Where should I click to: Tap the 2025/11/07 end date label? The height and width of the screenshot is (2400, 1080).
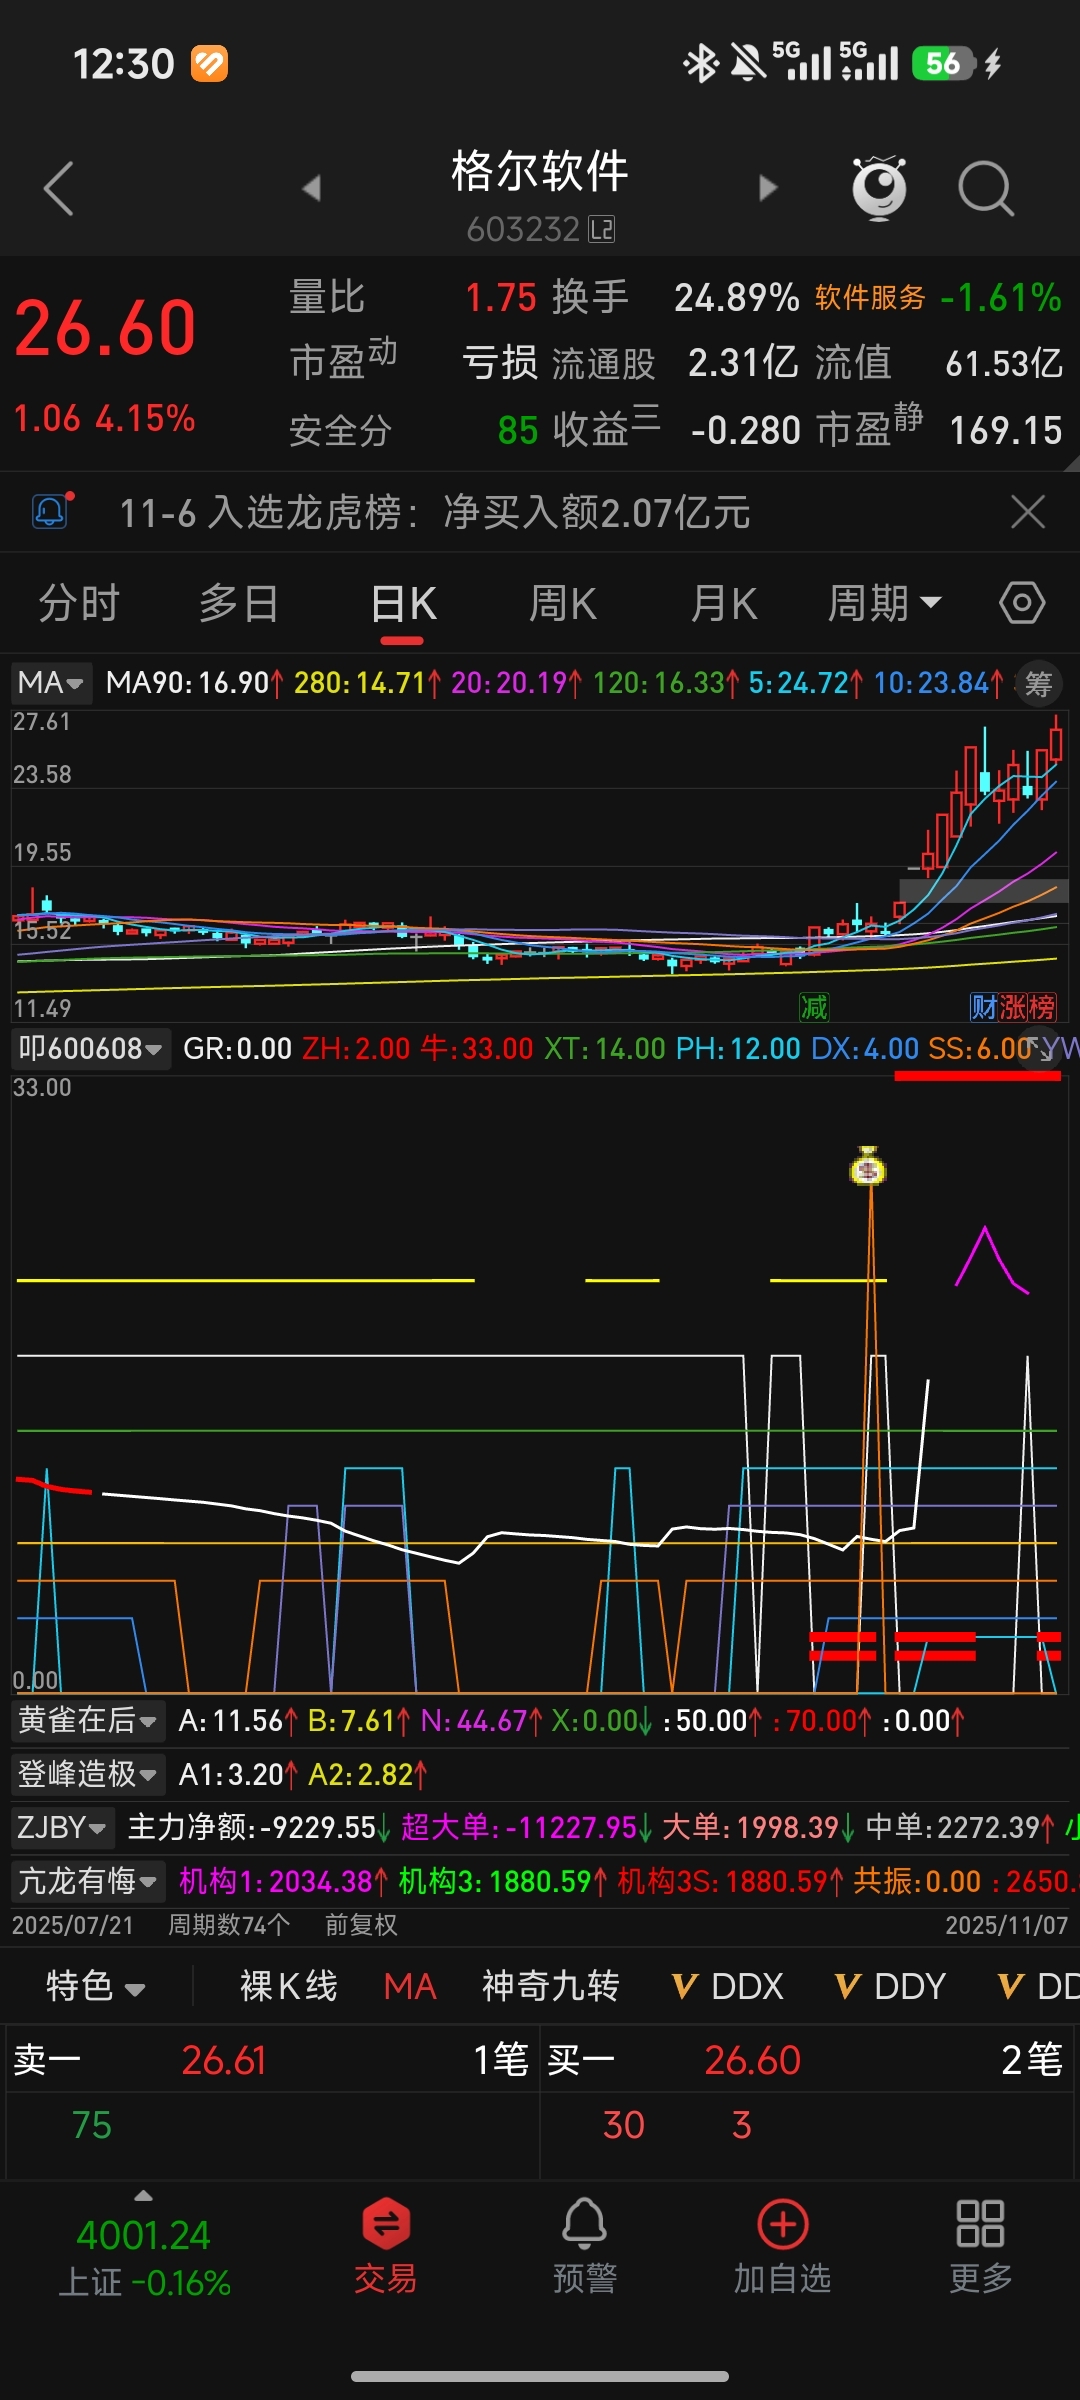[1006, 1925]
